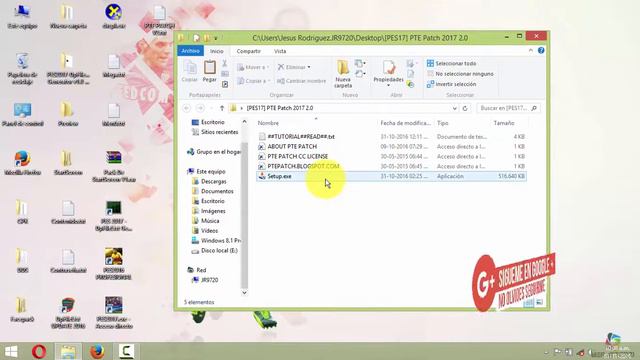Expand the Propiedades dropdown arrow
Screen dimensions: 640x360
(388, 85)
